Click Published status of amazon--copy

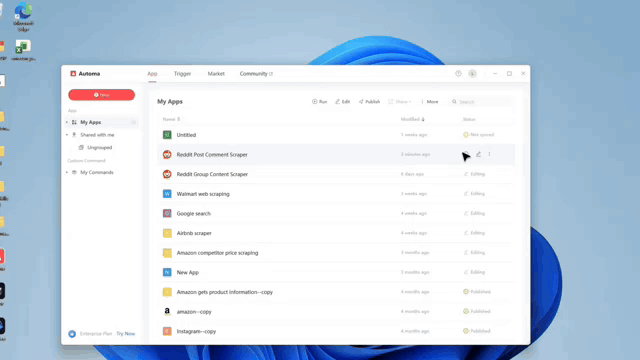pos(477,311)
